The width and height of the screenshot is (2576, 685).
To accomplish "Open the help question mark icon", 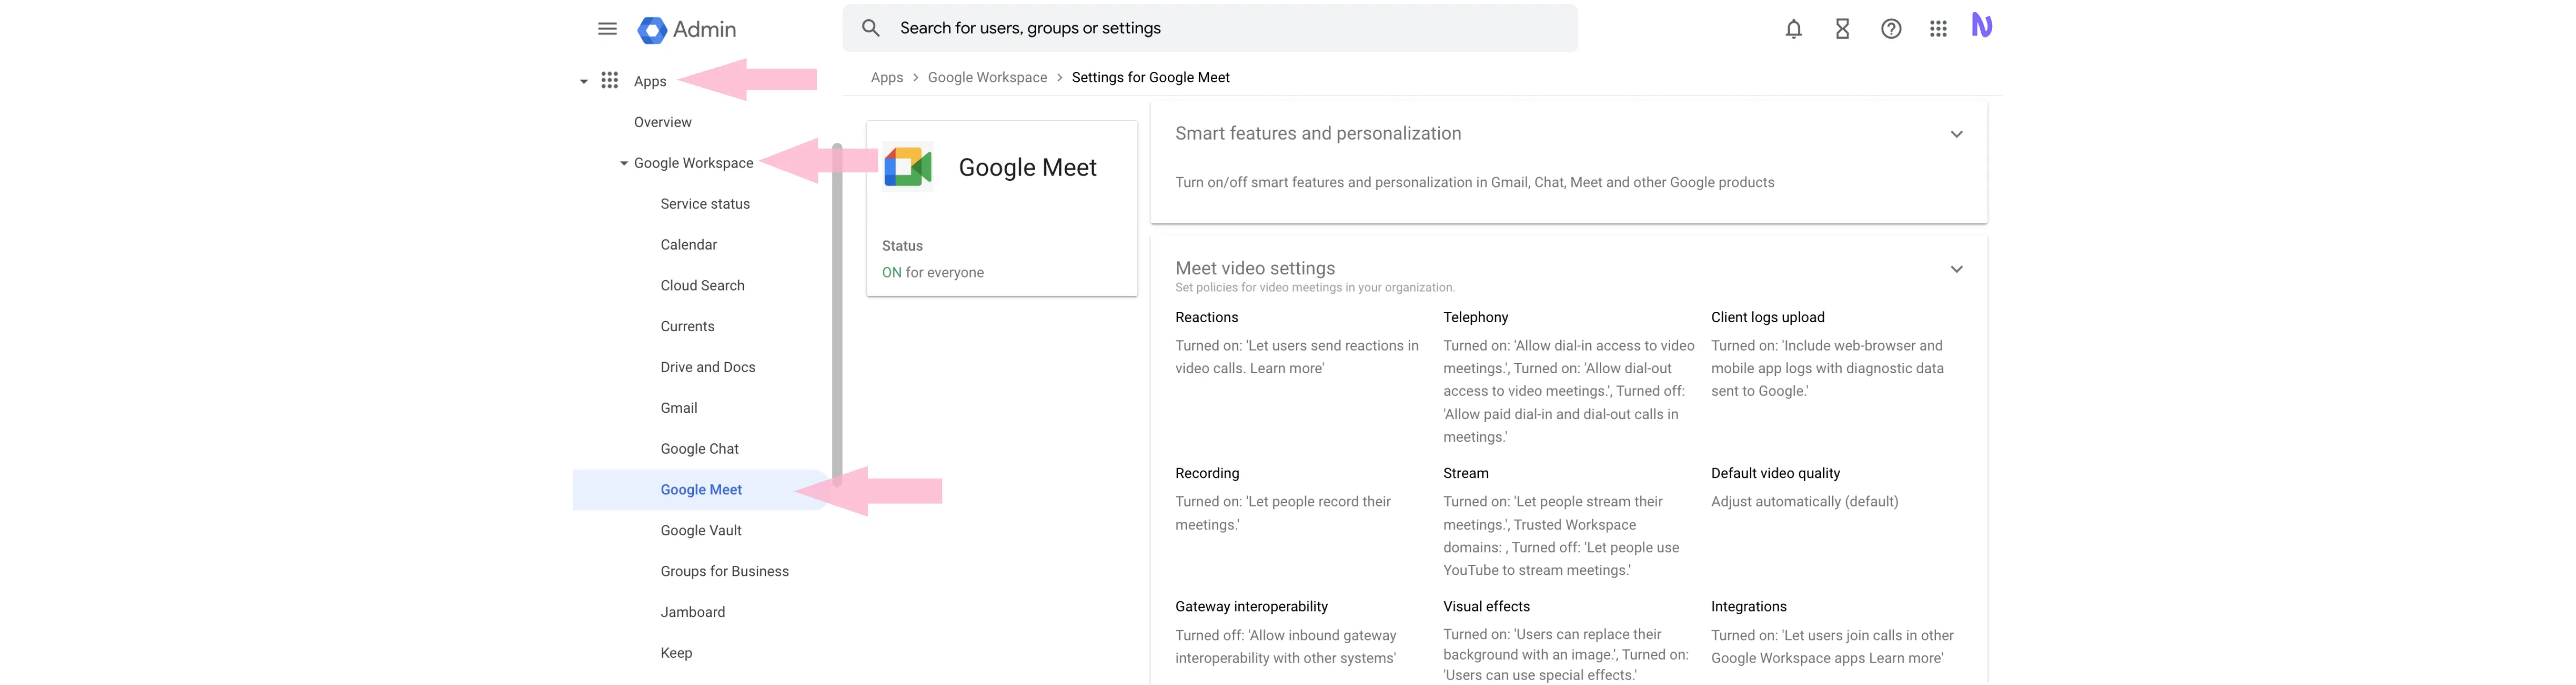I will (x=1890, y=29).
